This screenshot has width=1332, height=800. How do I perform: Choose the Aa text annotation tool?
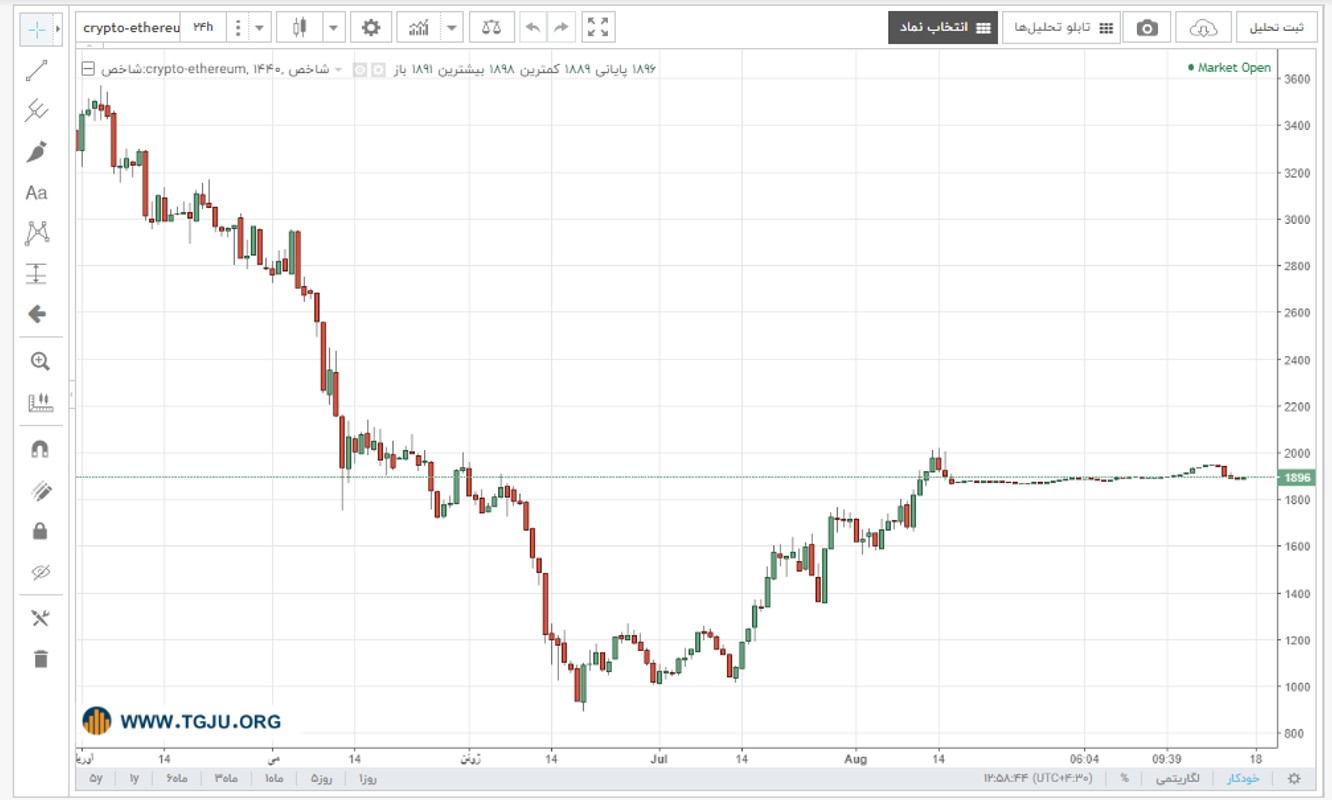click(37, 193)
